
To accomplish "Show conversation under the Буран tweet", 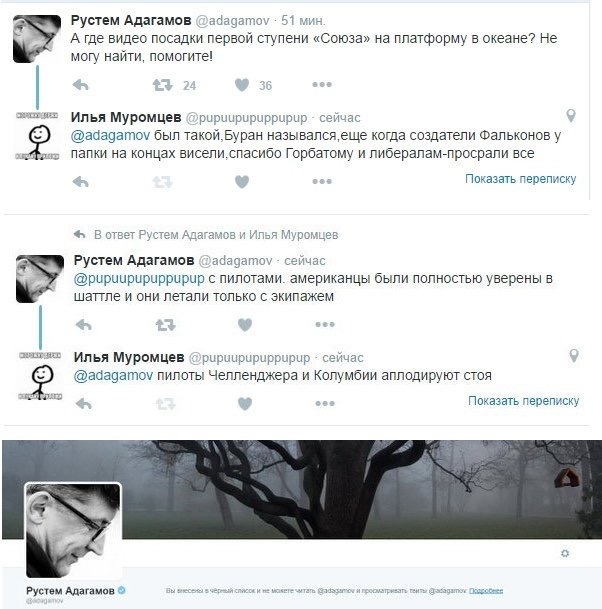I will click(520, 179).
